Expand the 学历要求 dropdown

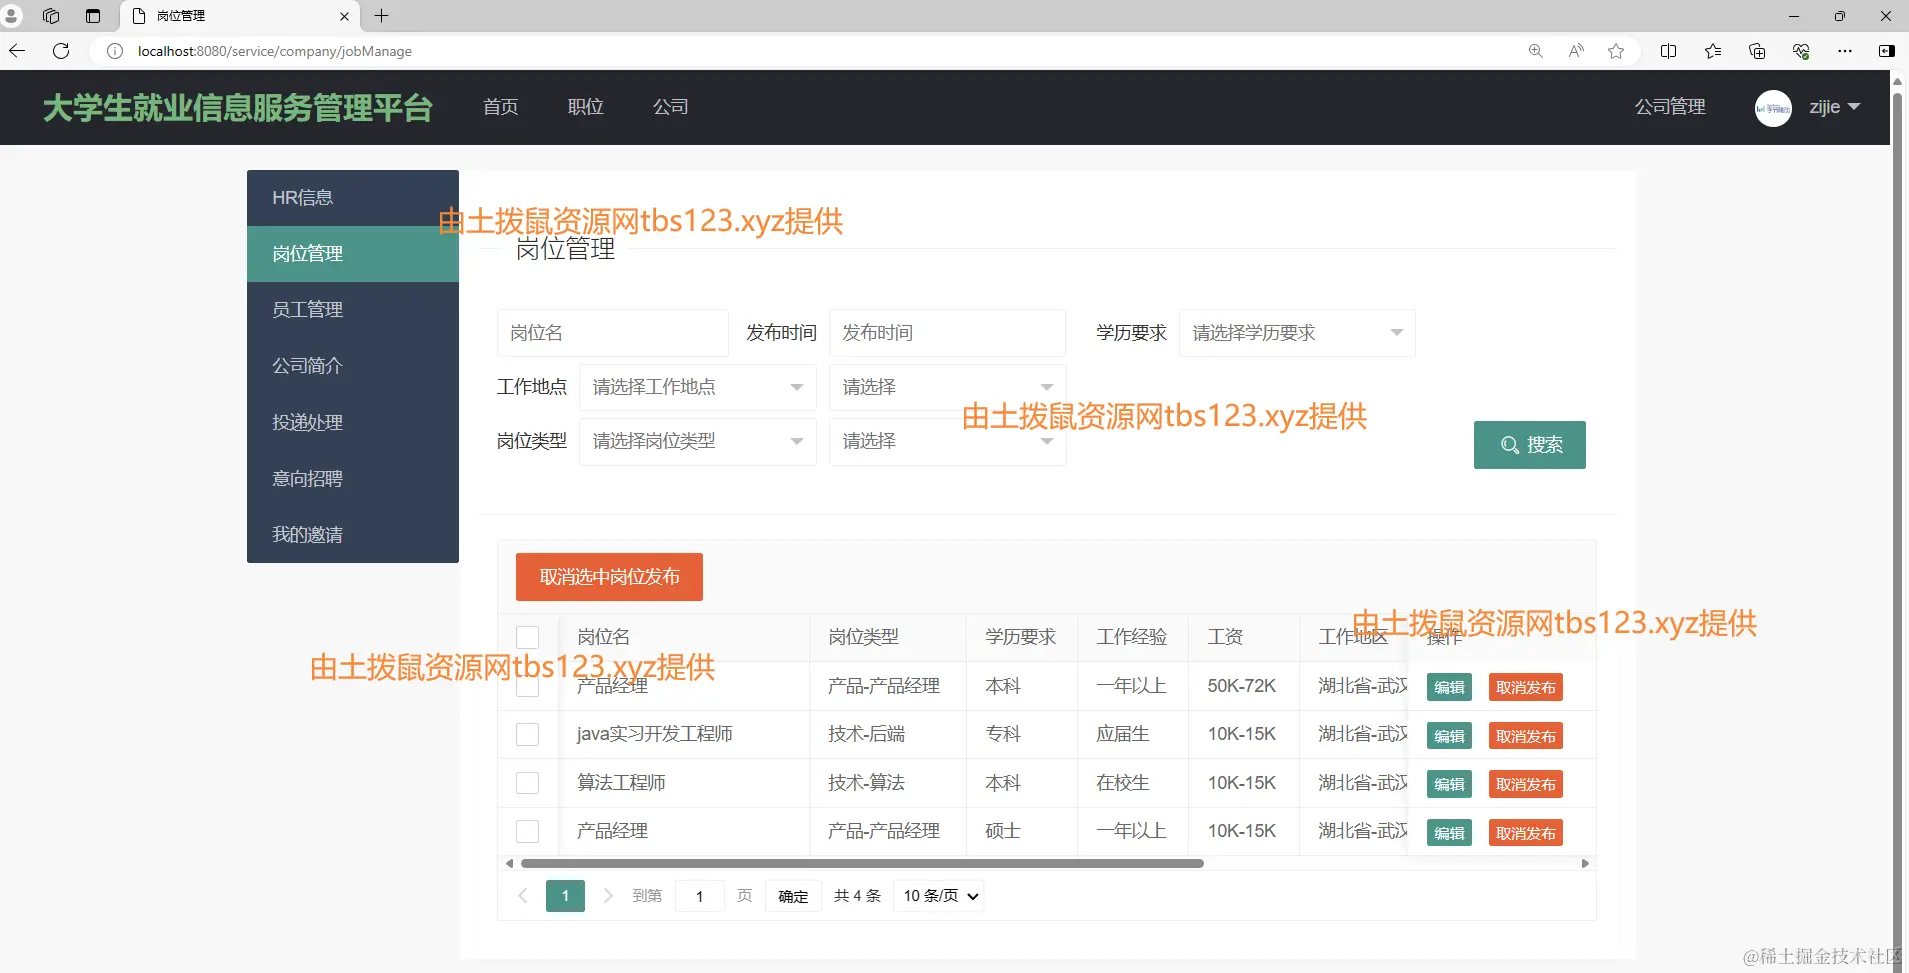tap(1297, 333)
